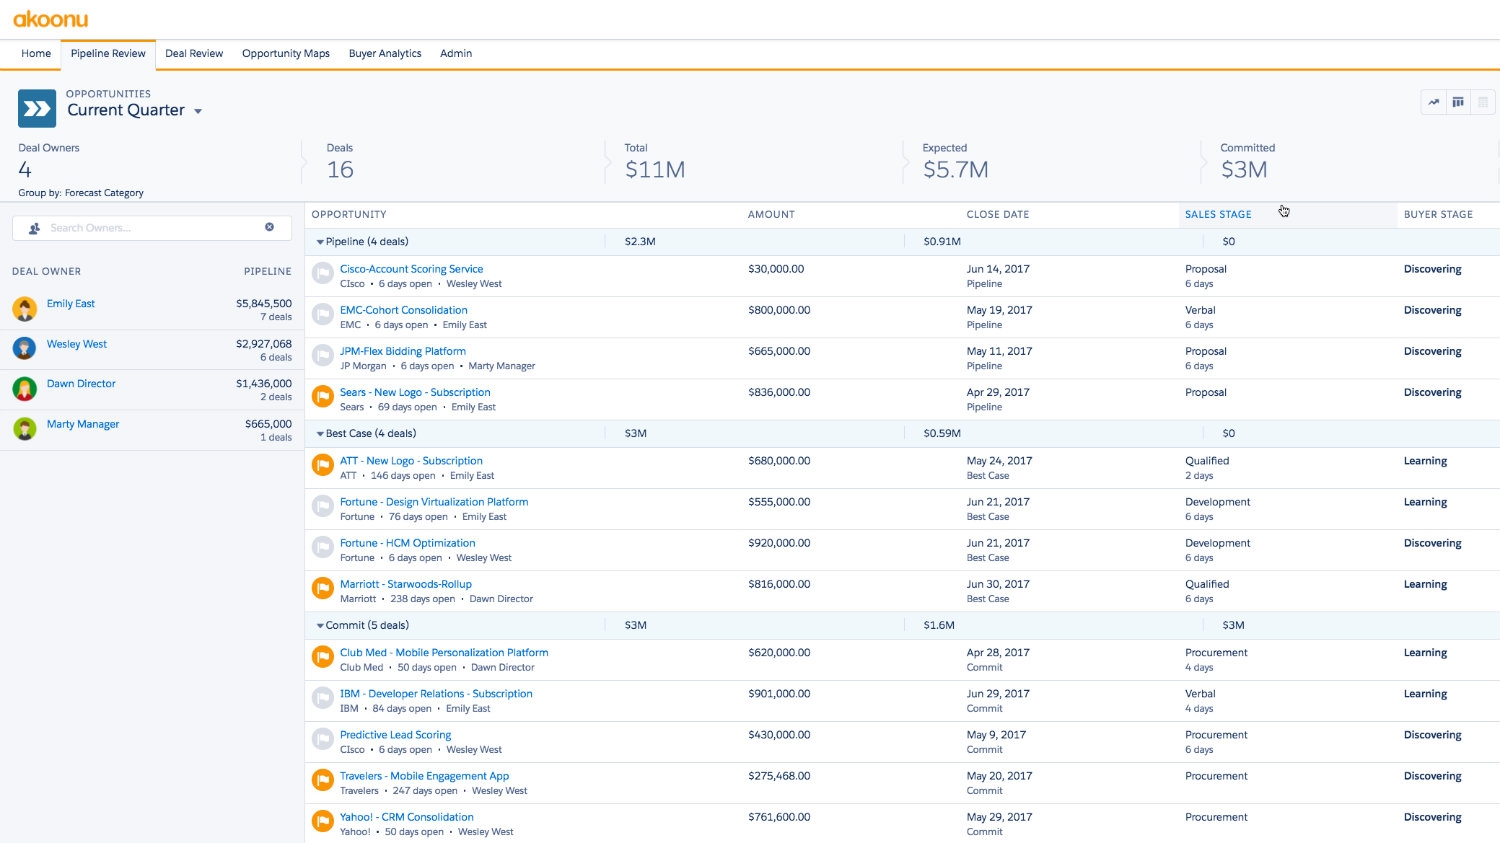Click the Opportunities double-arrow icon
Viewport: 1500px width, 843px height.
point(37,109)
